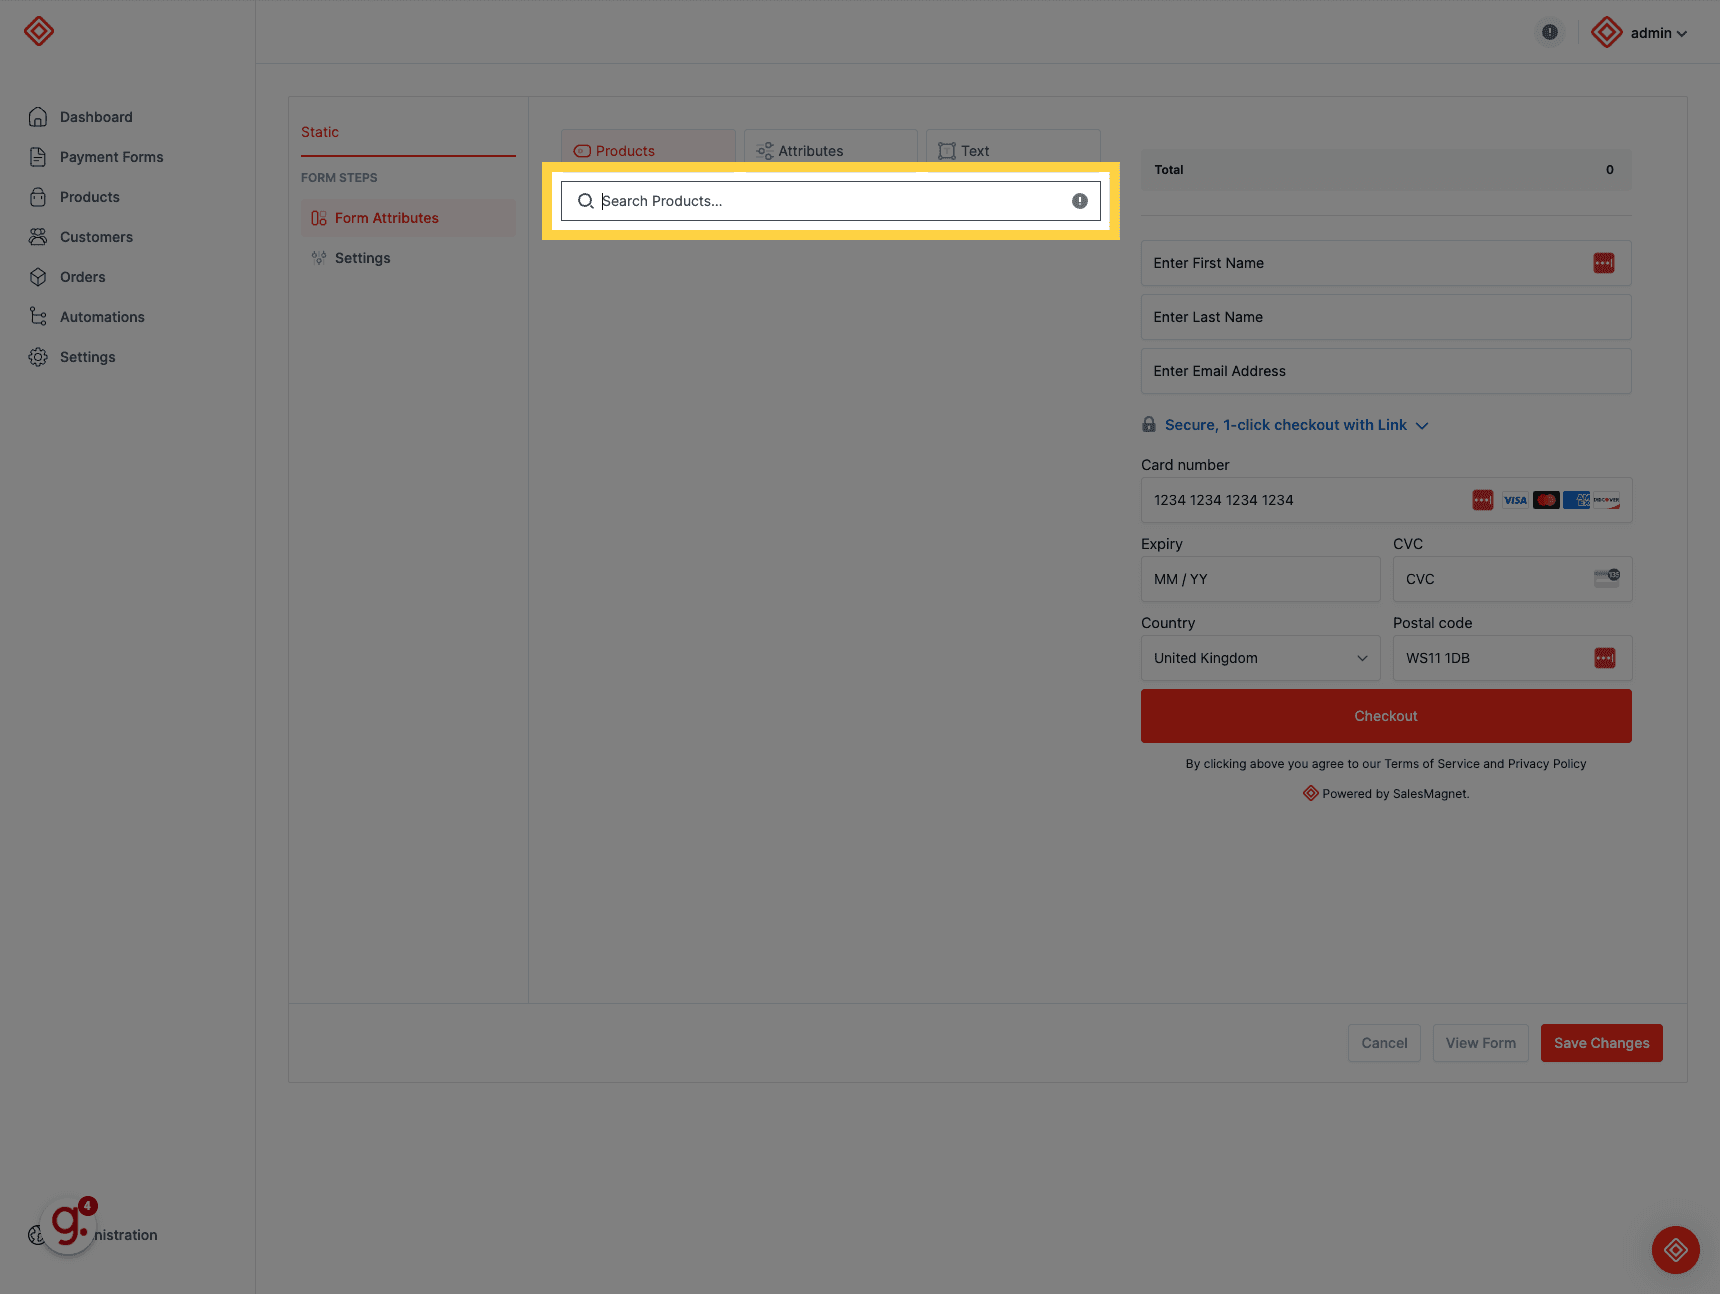Click the Total row
1720x1294 pixels.
pos(1386,170)
